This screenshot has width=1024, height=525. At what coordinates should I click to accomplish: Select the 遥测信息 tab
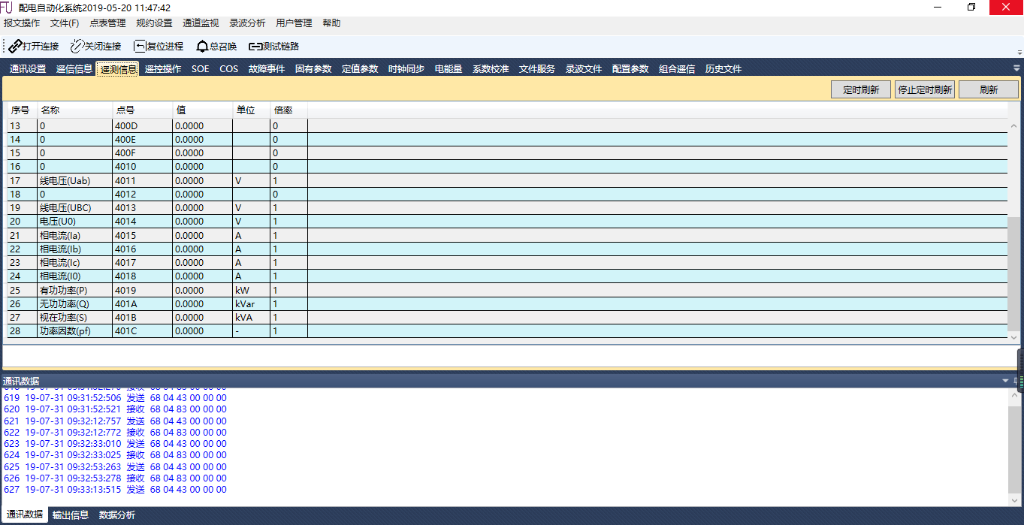coord(118,69)
